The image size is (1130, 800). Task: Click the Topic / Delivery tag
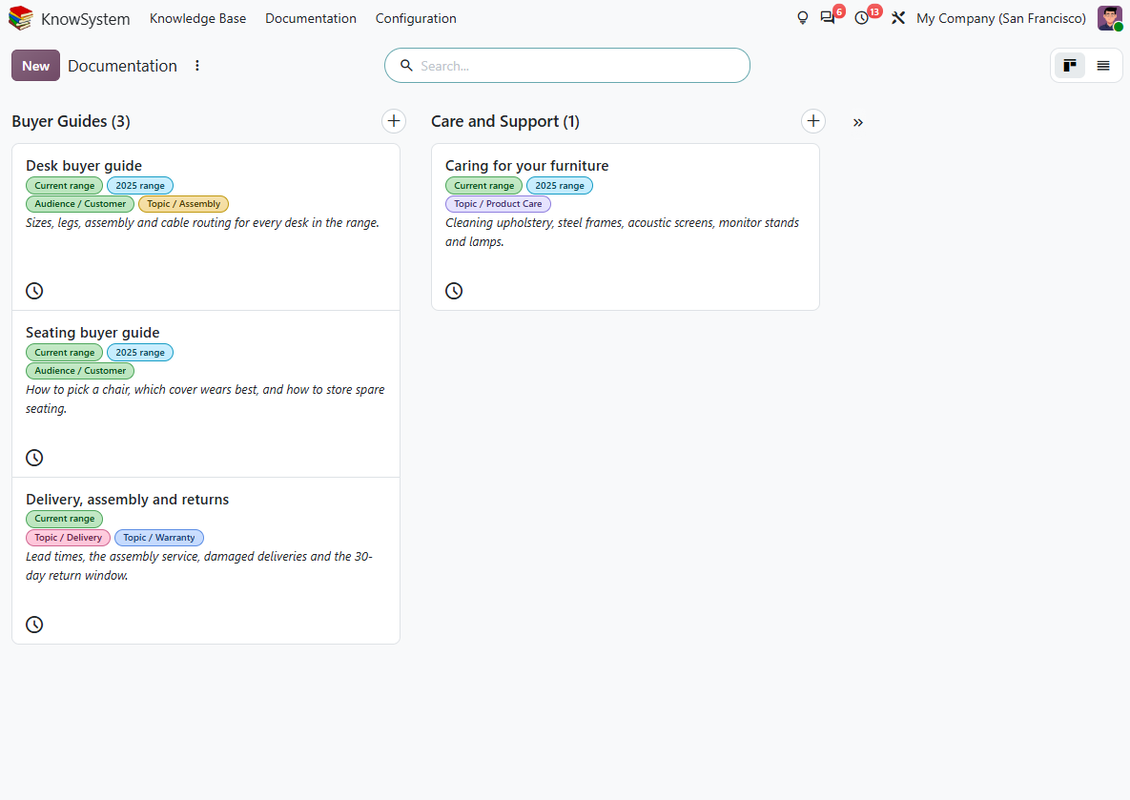coord(68,538)
